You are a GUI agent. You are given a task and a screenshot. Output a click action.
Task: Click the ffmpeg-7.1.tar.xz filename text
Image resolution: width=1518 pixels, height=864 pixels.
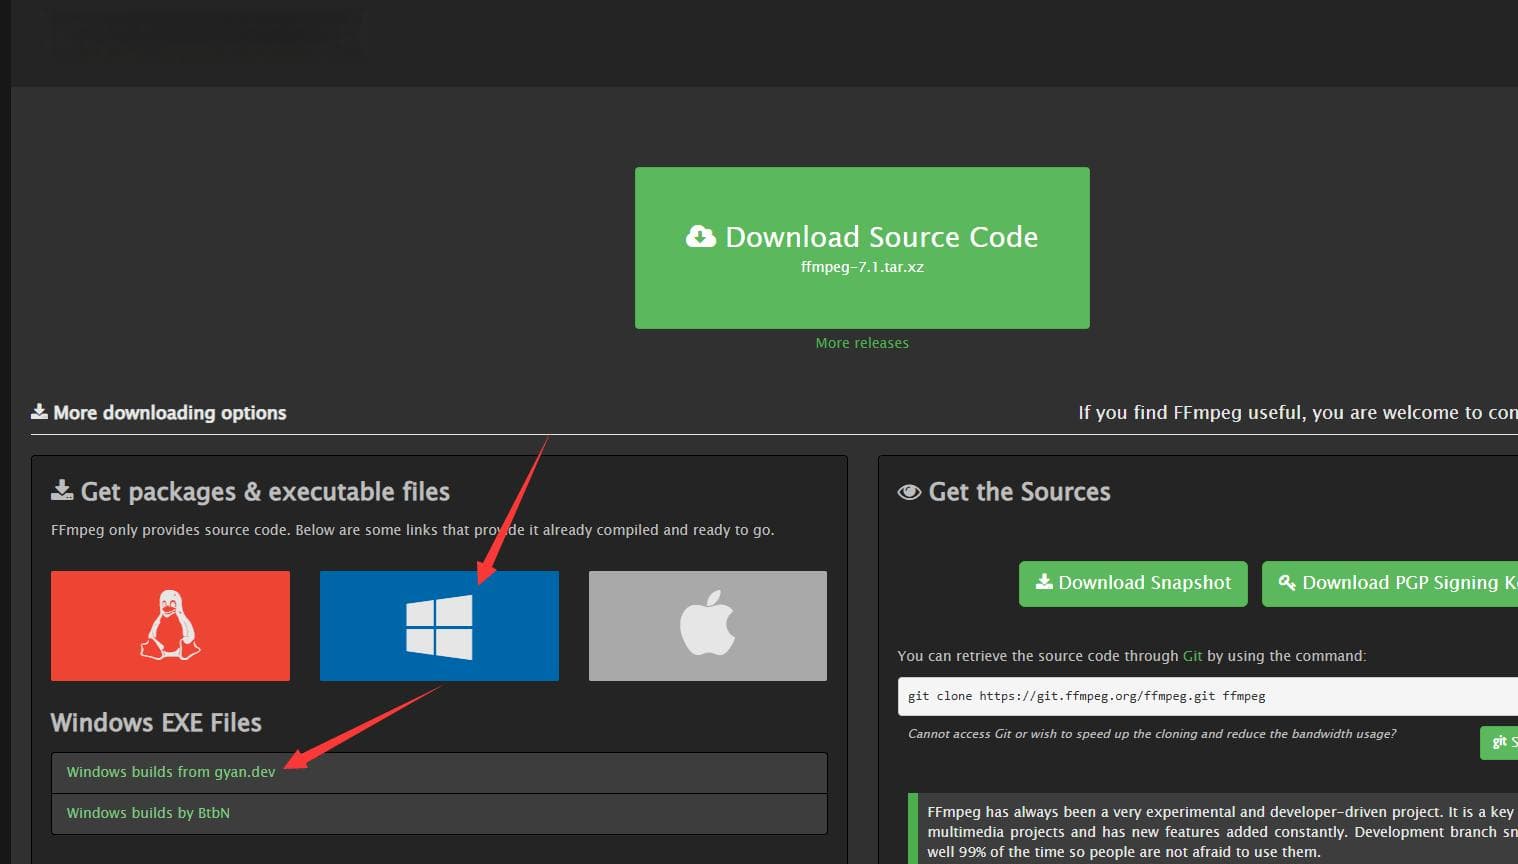click(x=862, y=267)
